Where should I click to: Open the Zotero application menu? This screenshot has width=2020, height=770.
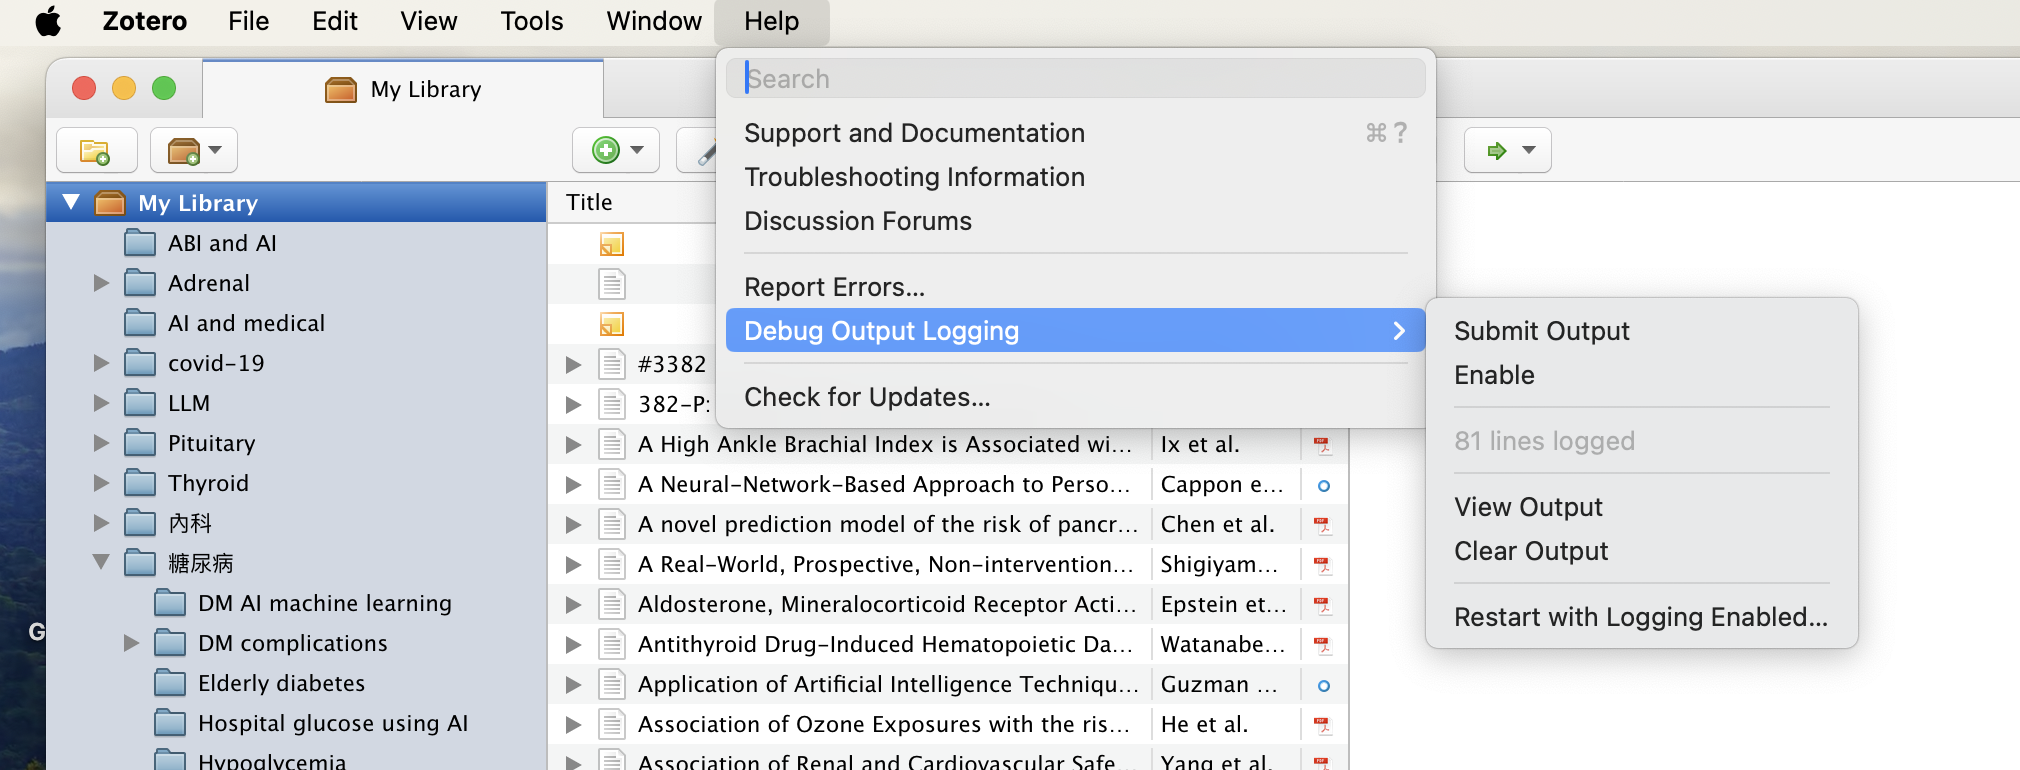[x=144, y=21]
